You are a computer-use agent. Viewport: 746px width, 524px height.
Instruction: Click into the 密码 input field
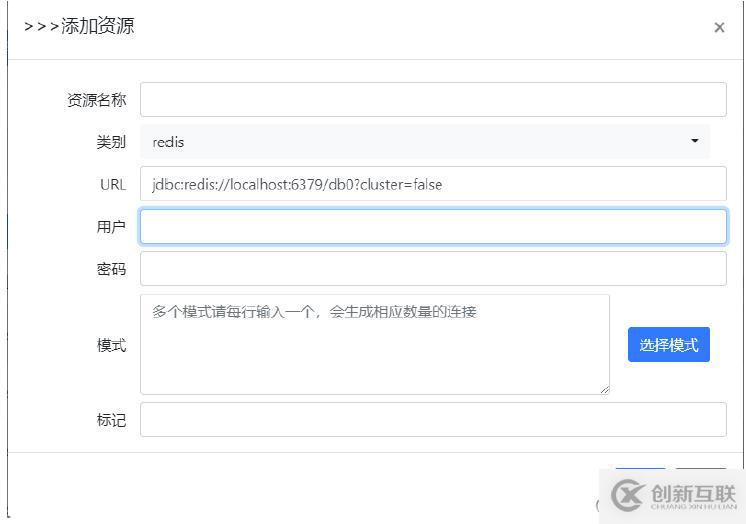(x=432, y=268)
